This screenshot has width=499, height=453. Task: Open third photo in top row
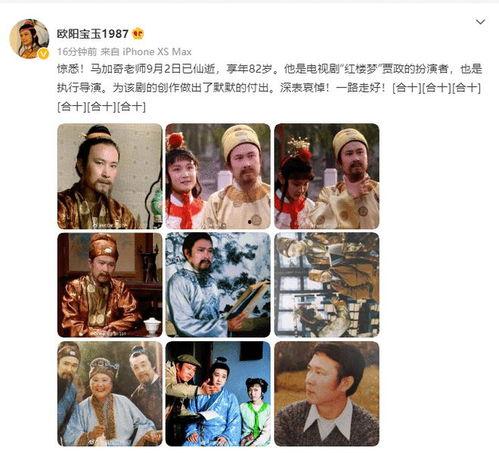point(327,176)
